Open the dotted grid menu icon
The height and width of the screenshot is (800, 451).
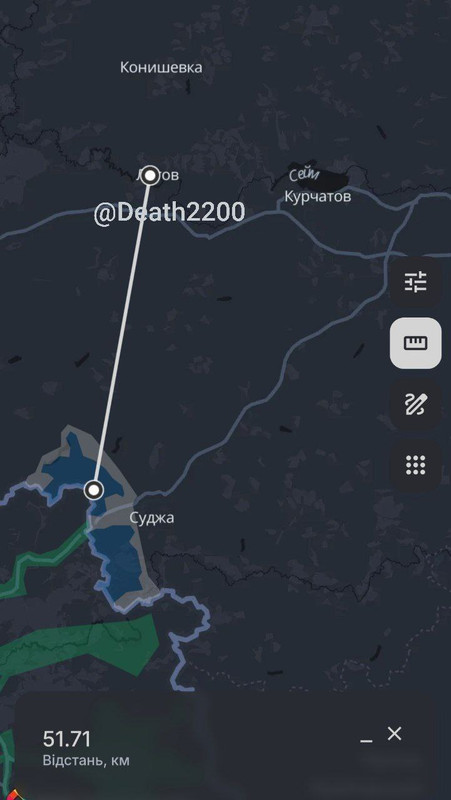coord(415,466)
